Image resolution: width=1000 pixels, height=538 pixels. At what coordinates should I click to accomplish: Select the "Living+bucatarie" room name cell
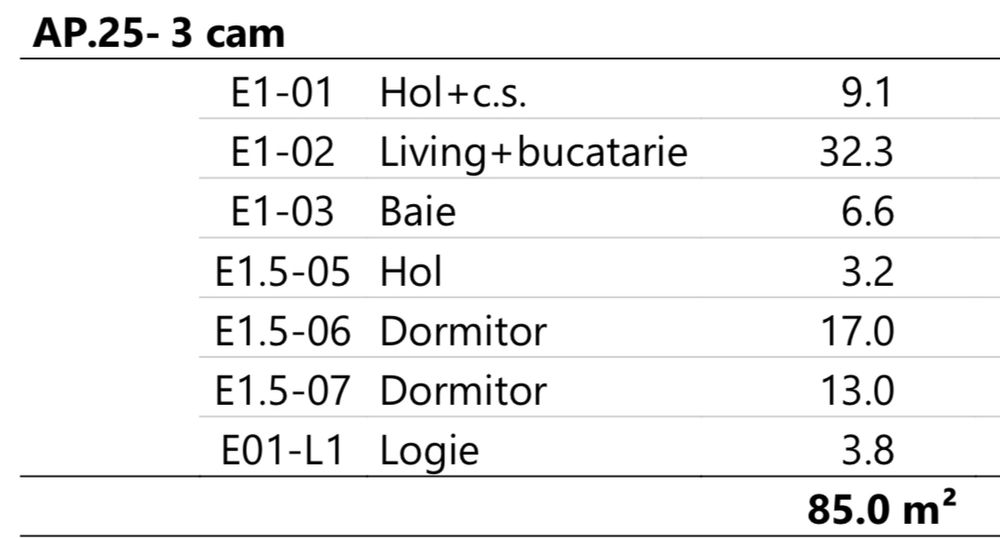[x=533, y=152]
